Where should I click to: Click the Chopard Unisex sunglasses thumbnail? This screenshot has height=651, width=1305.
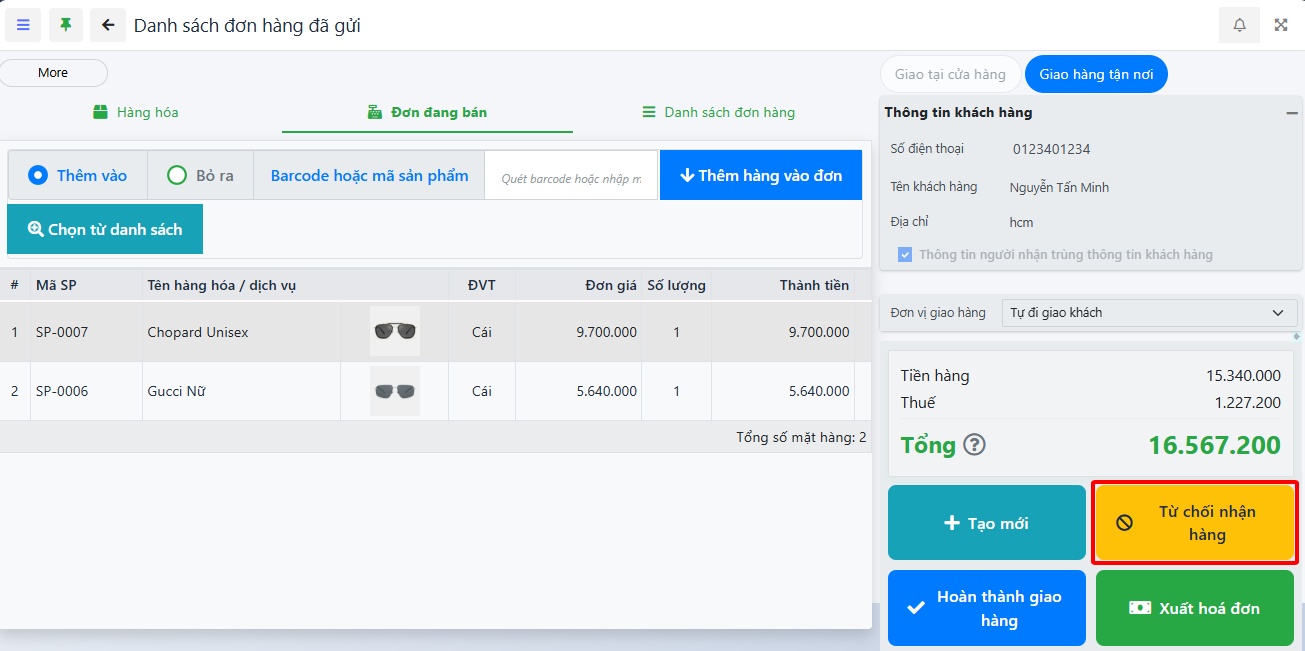click(x=394, y=332)
